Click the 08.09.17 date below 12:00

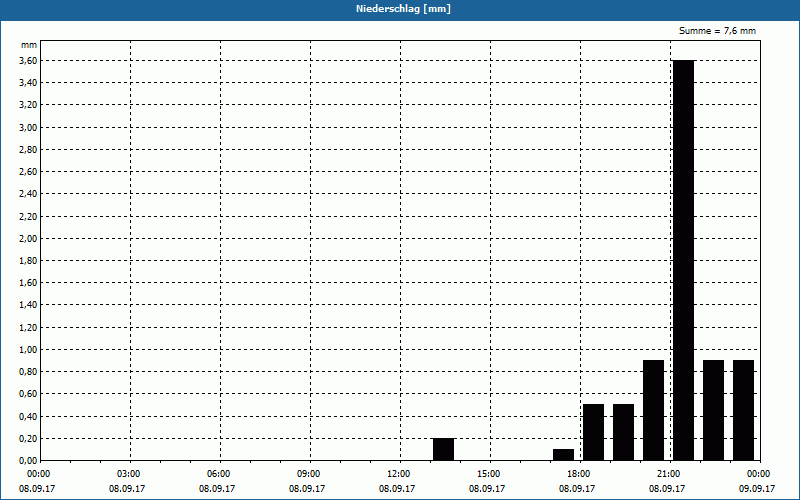397,489
